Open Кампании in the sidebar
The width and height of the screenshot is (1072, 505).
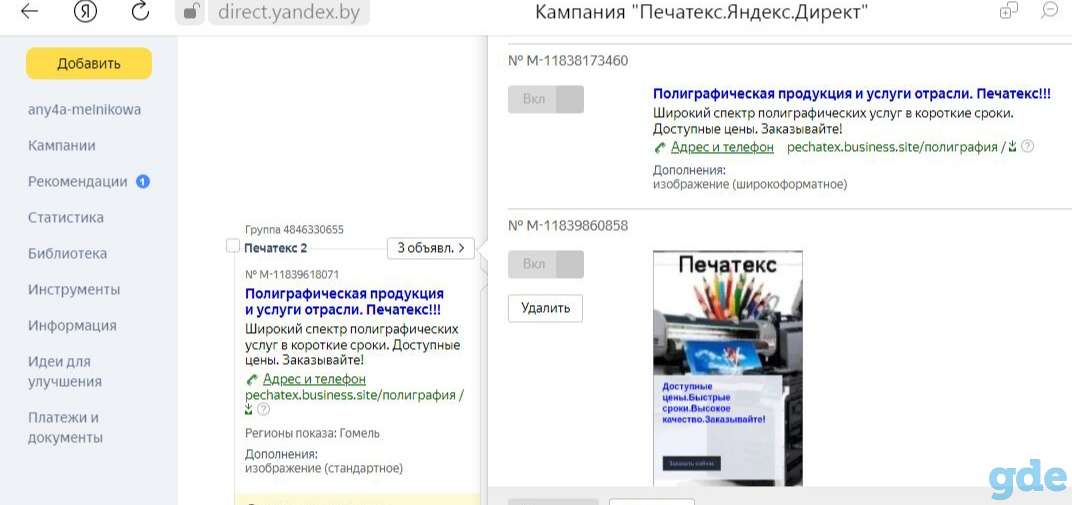pyautogui.click(x=62, y=146)
